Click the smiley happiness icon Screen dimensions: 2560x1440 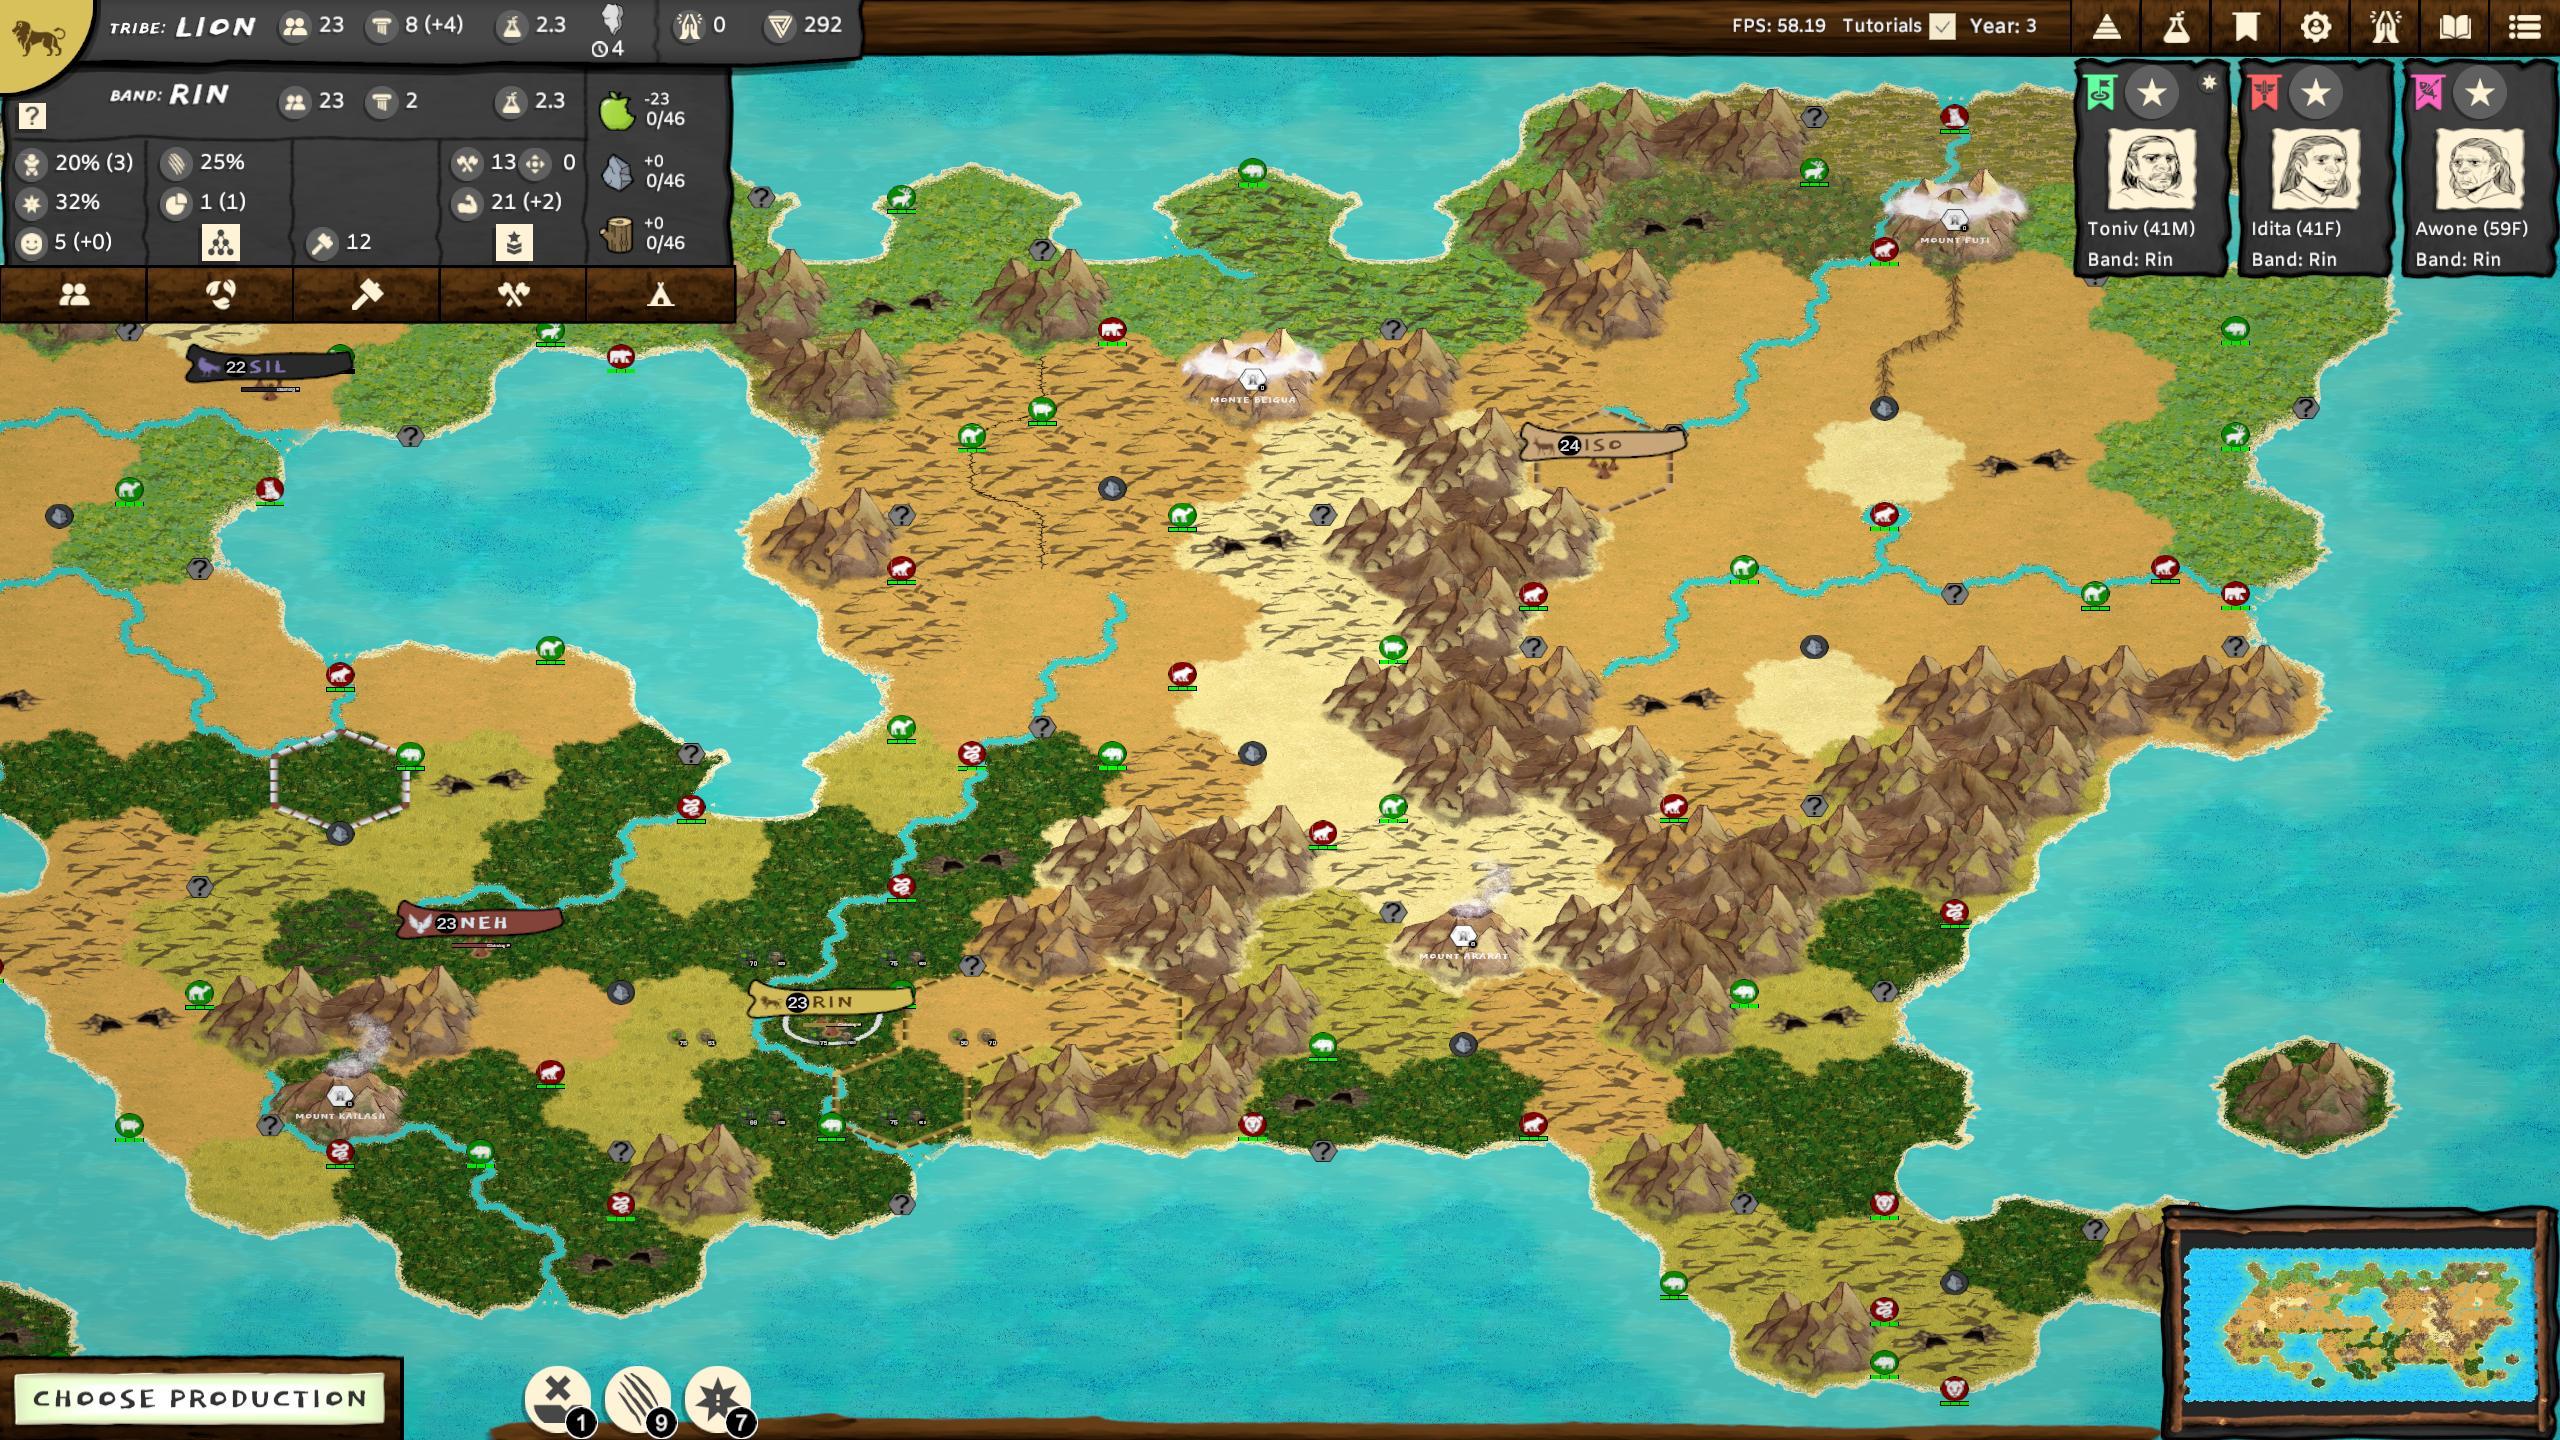32,243
